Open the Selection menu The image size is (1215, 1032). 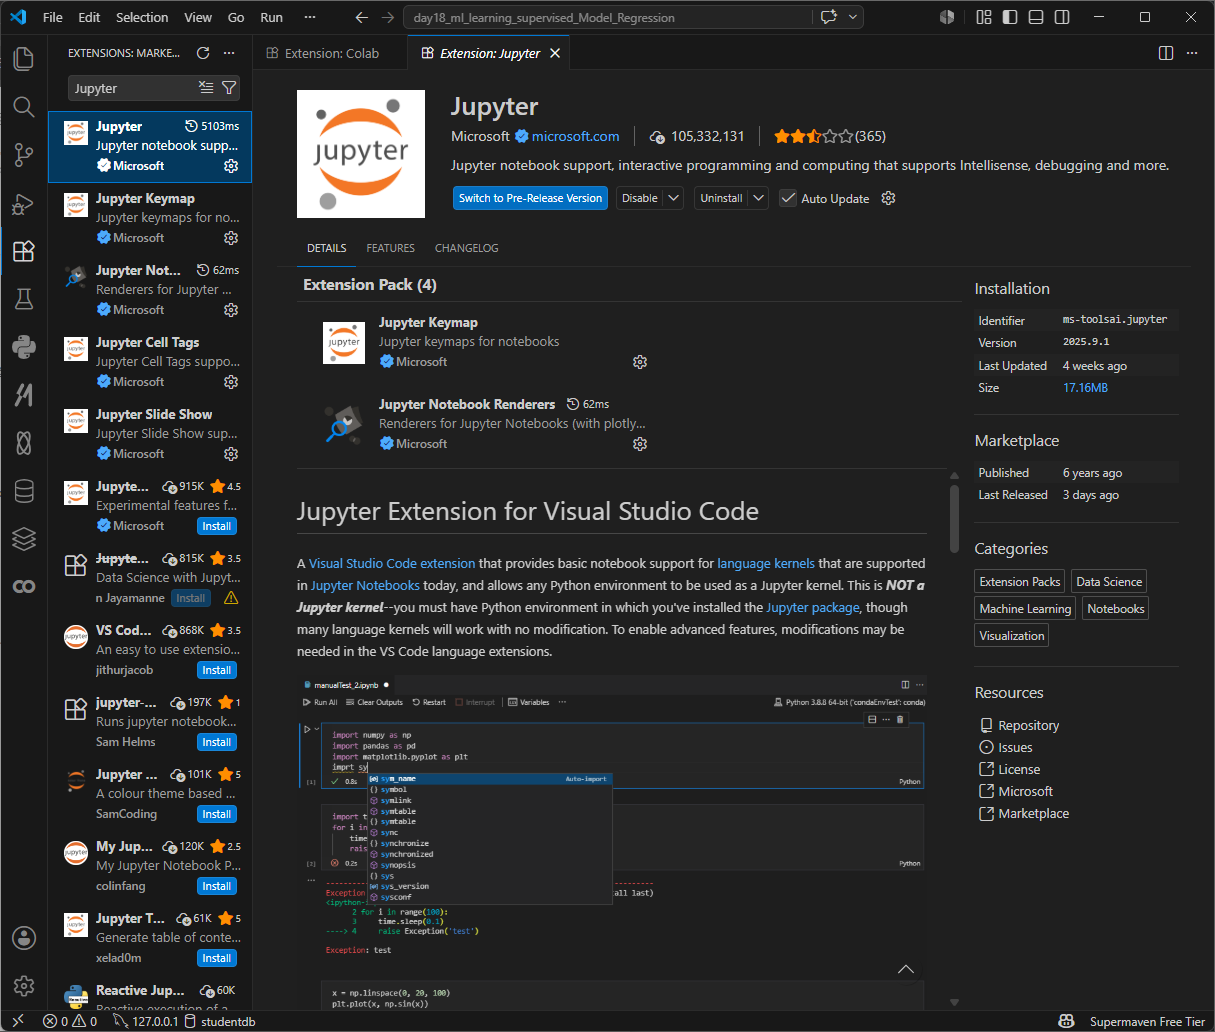142,17
